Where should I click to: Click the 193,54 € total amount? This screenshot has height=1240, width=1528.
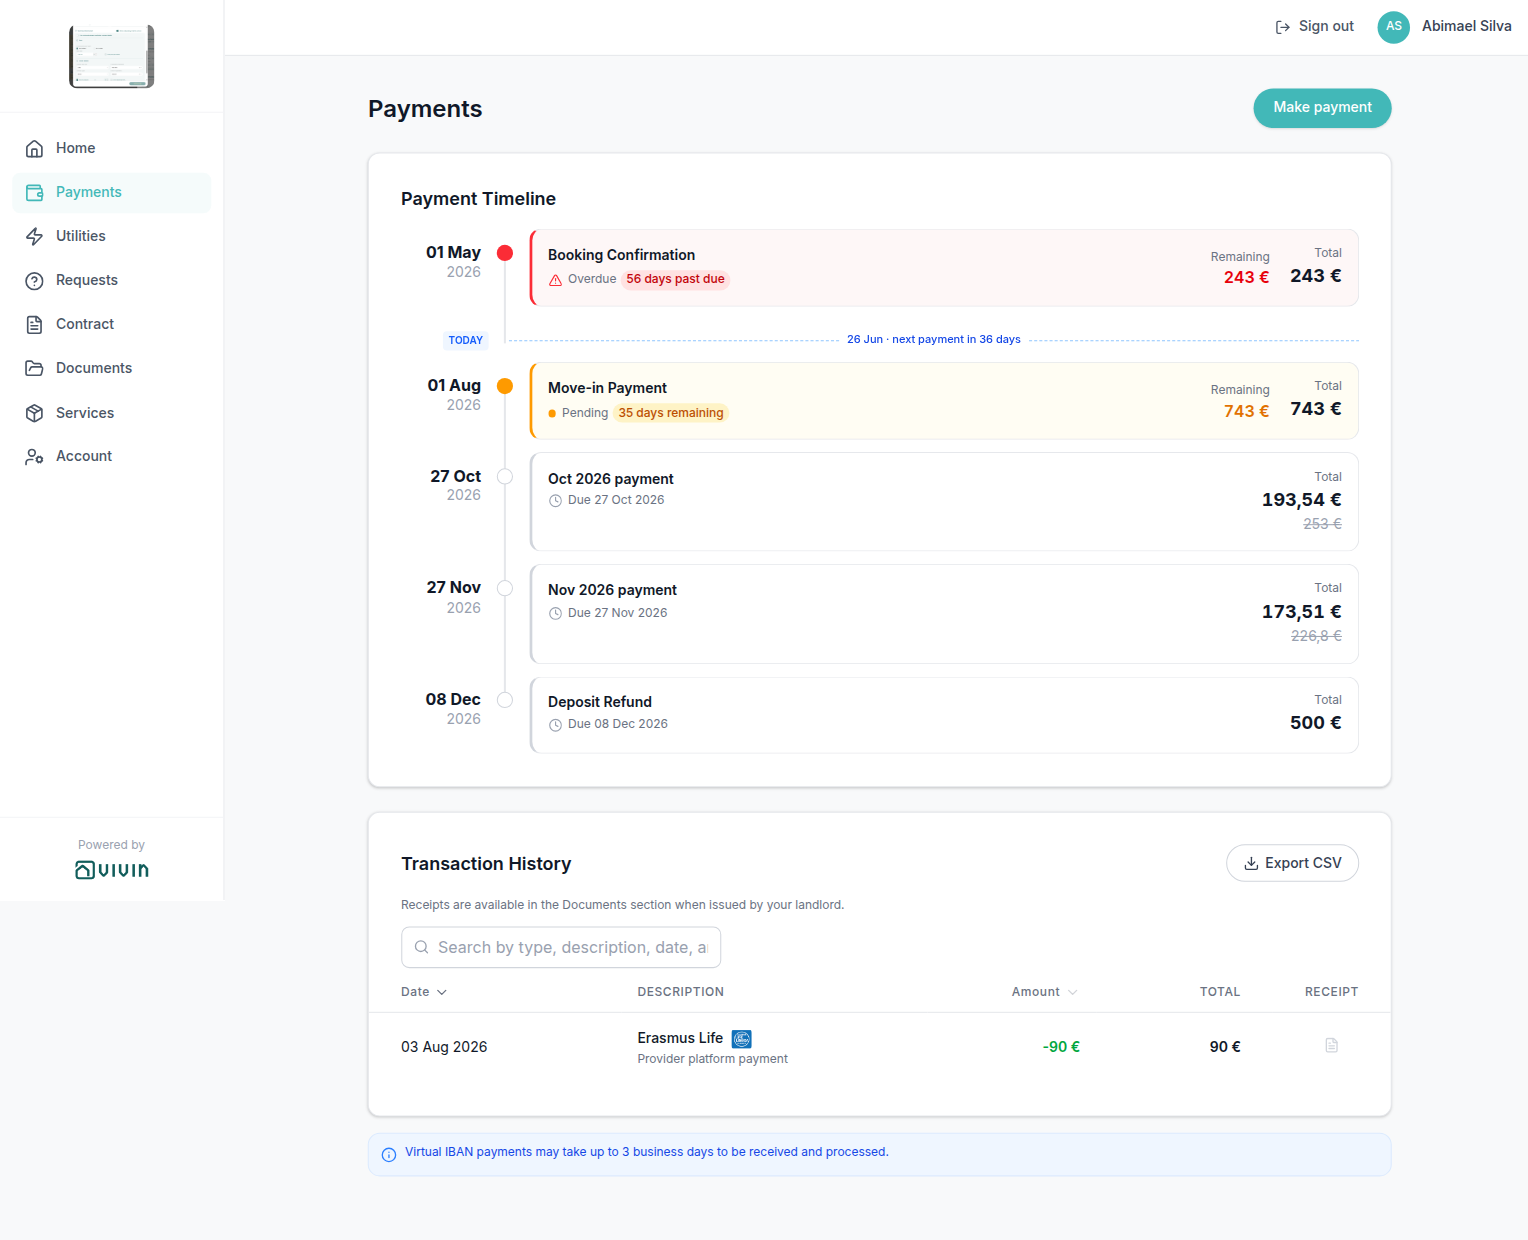1301,500
